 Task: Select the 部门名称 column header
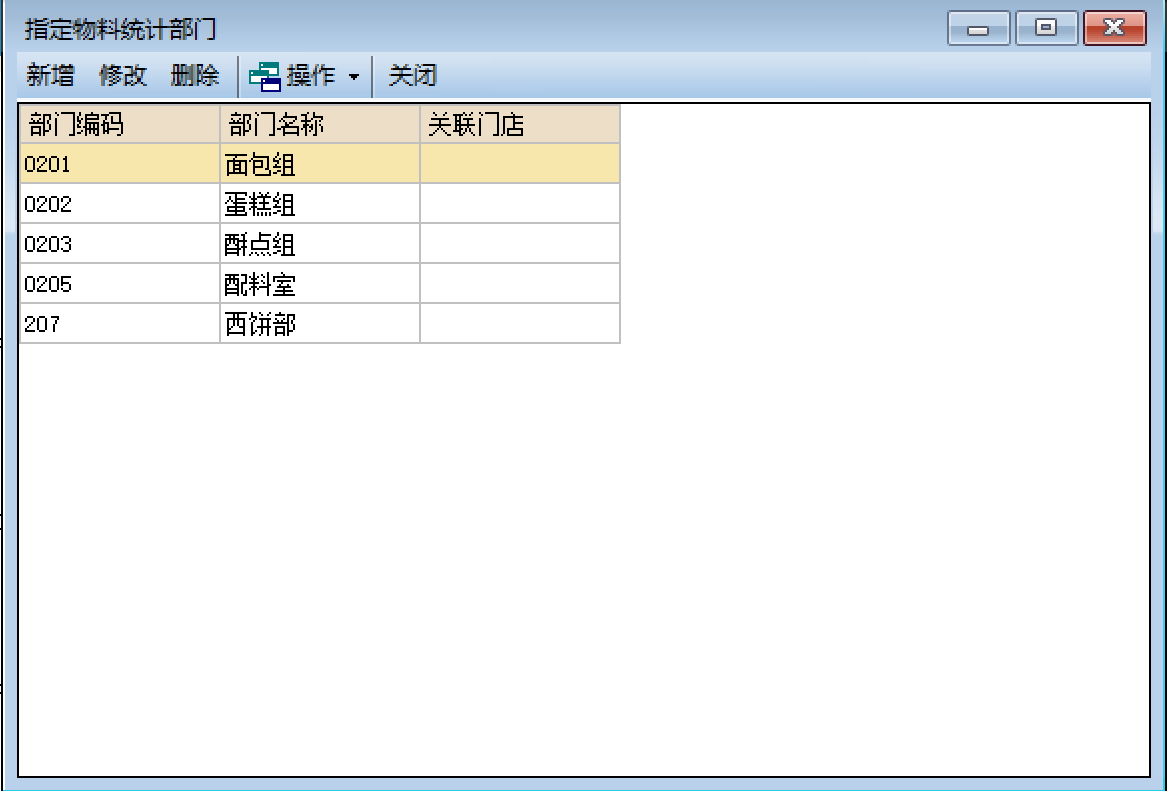click(320, 124)
